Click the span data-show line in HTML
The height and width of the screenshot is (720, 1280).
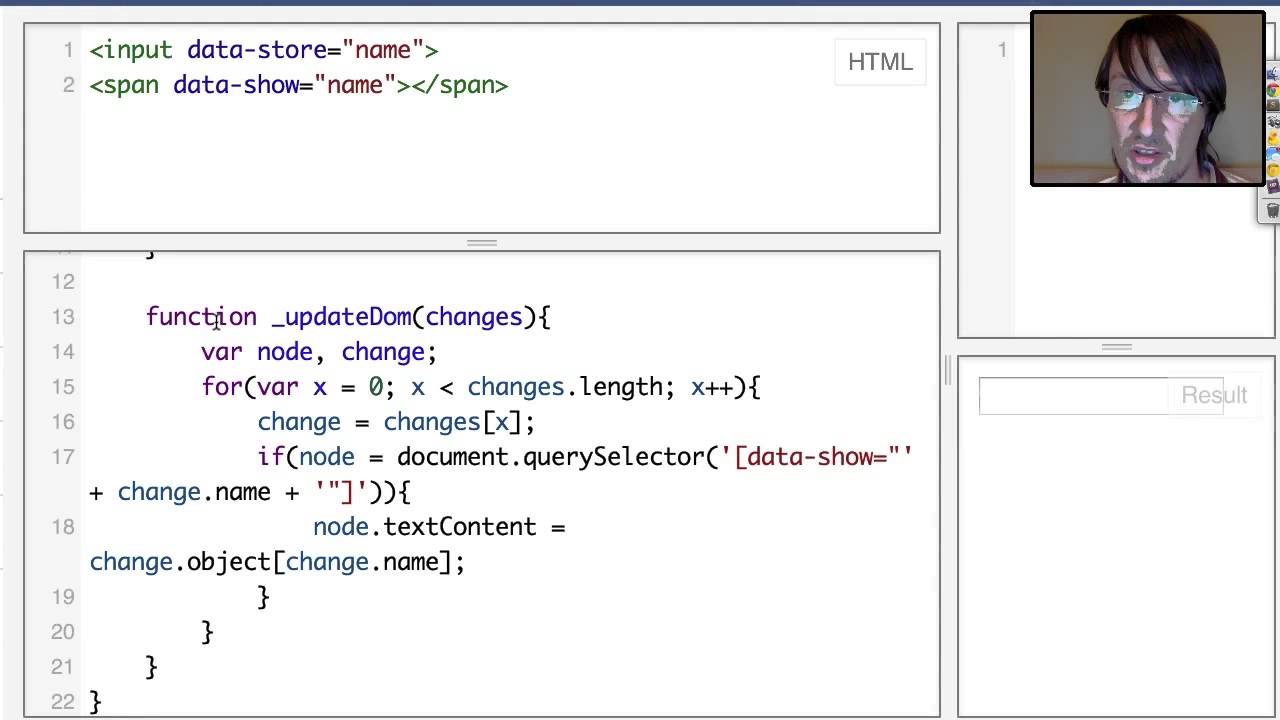coord(299,85)
